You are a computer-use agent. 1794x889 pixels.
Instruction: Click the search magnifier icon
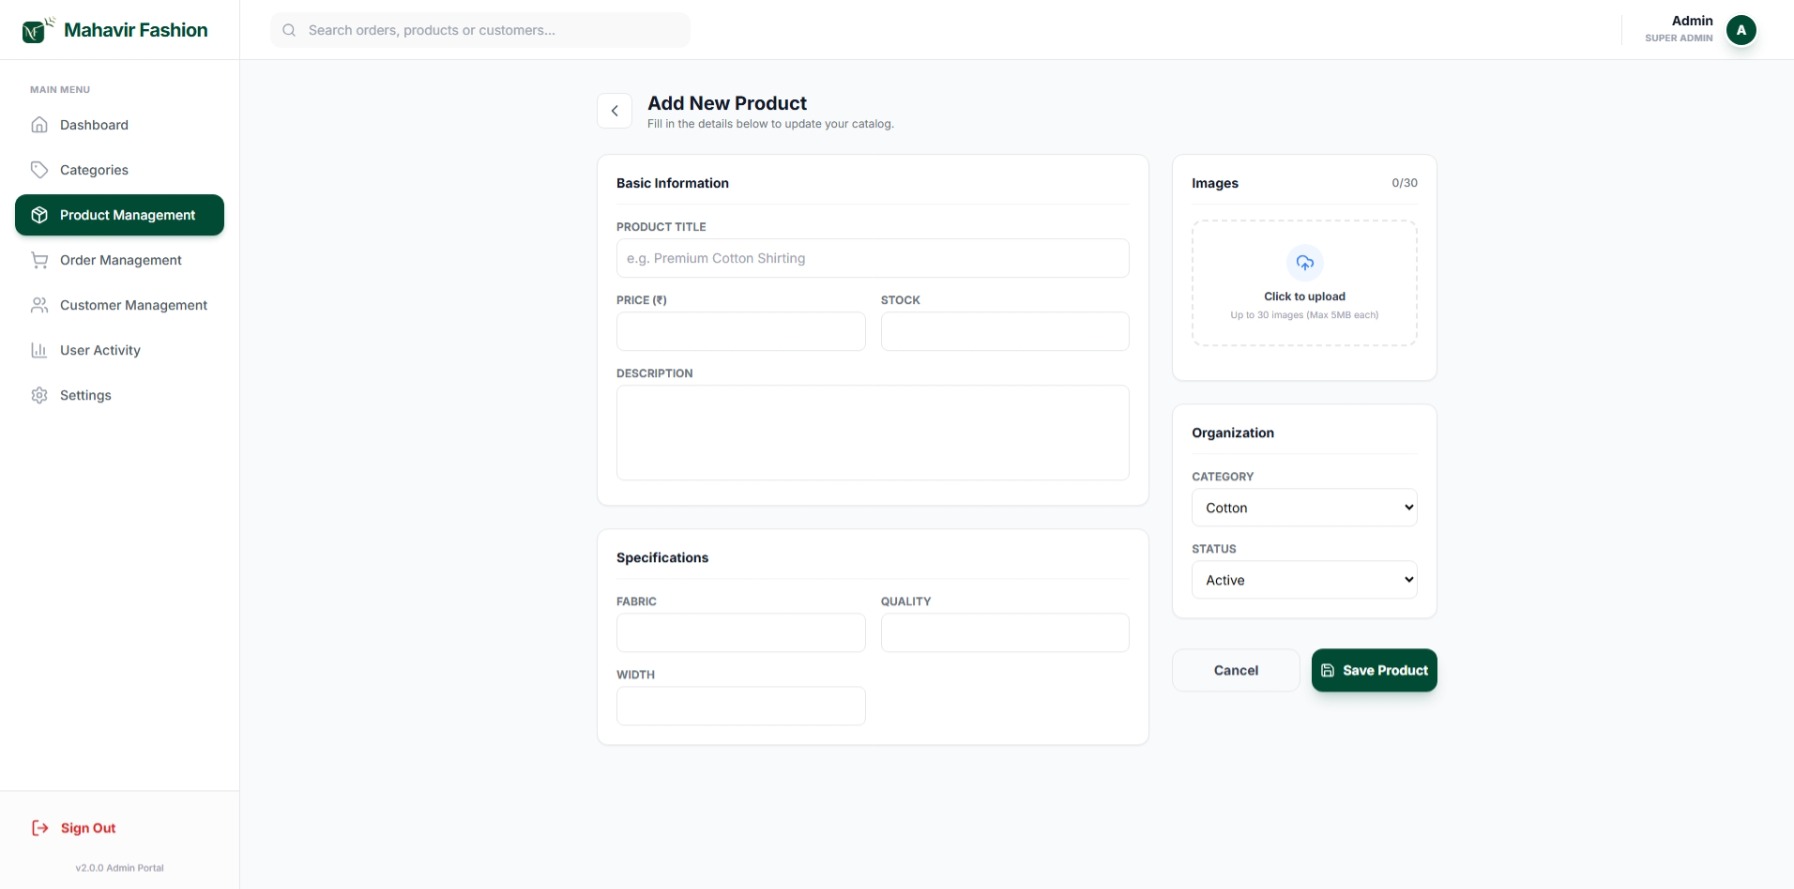289,30
